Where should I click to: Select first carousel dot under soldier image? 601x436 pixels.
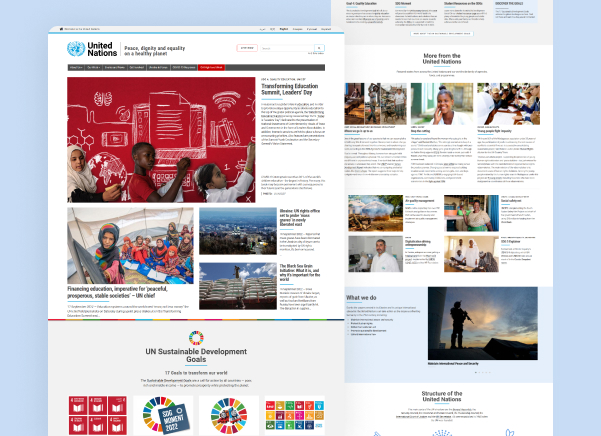476,372
